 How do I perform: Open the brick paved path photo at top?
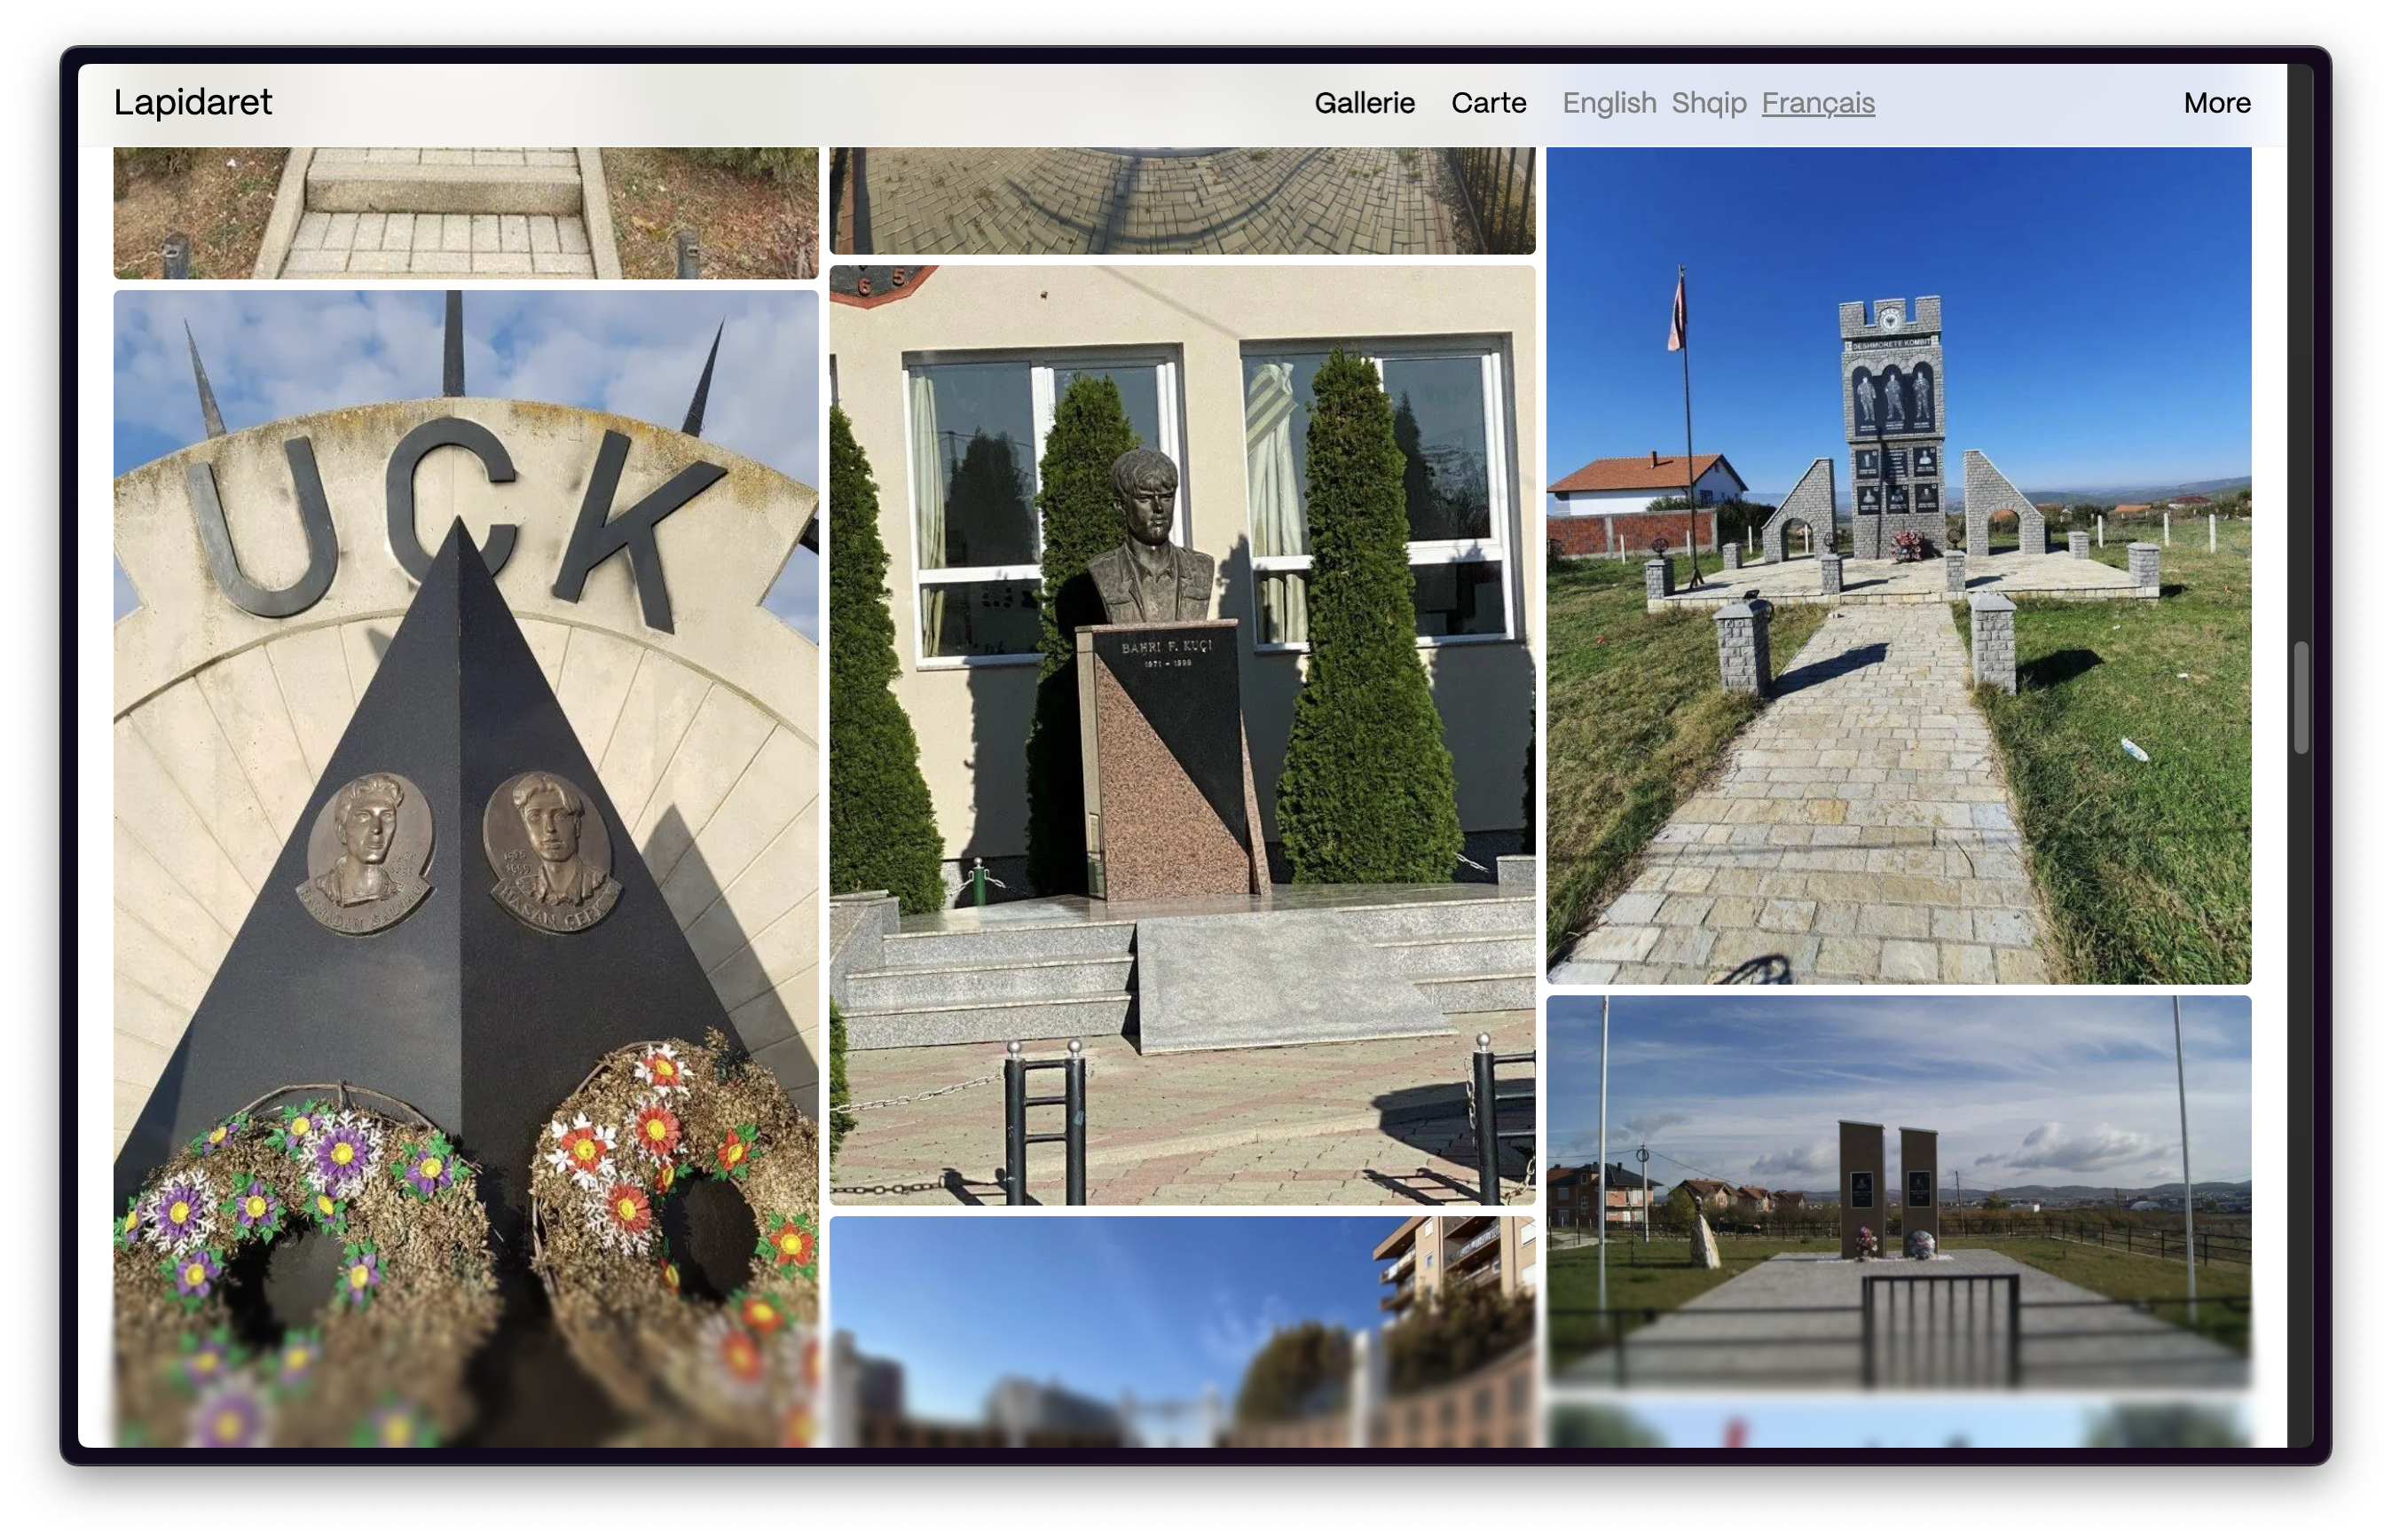[x=1182, y=200]
